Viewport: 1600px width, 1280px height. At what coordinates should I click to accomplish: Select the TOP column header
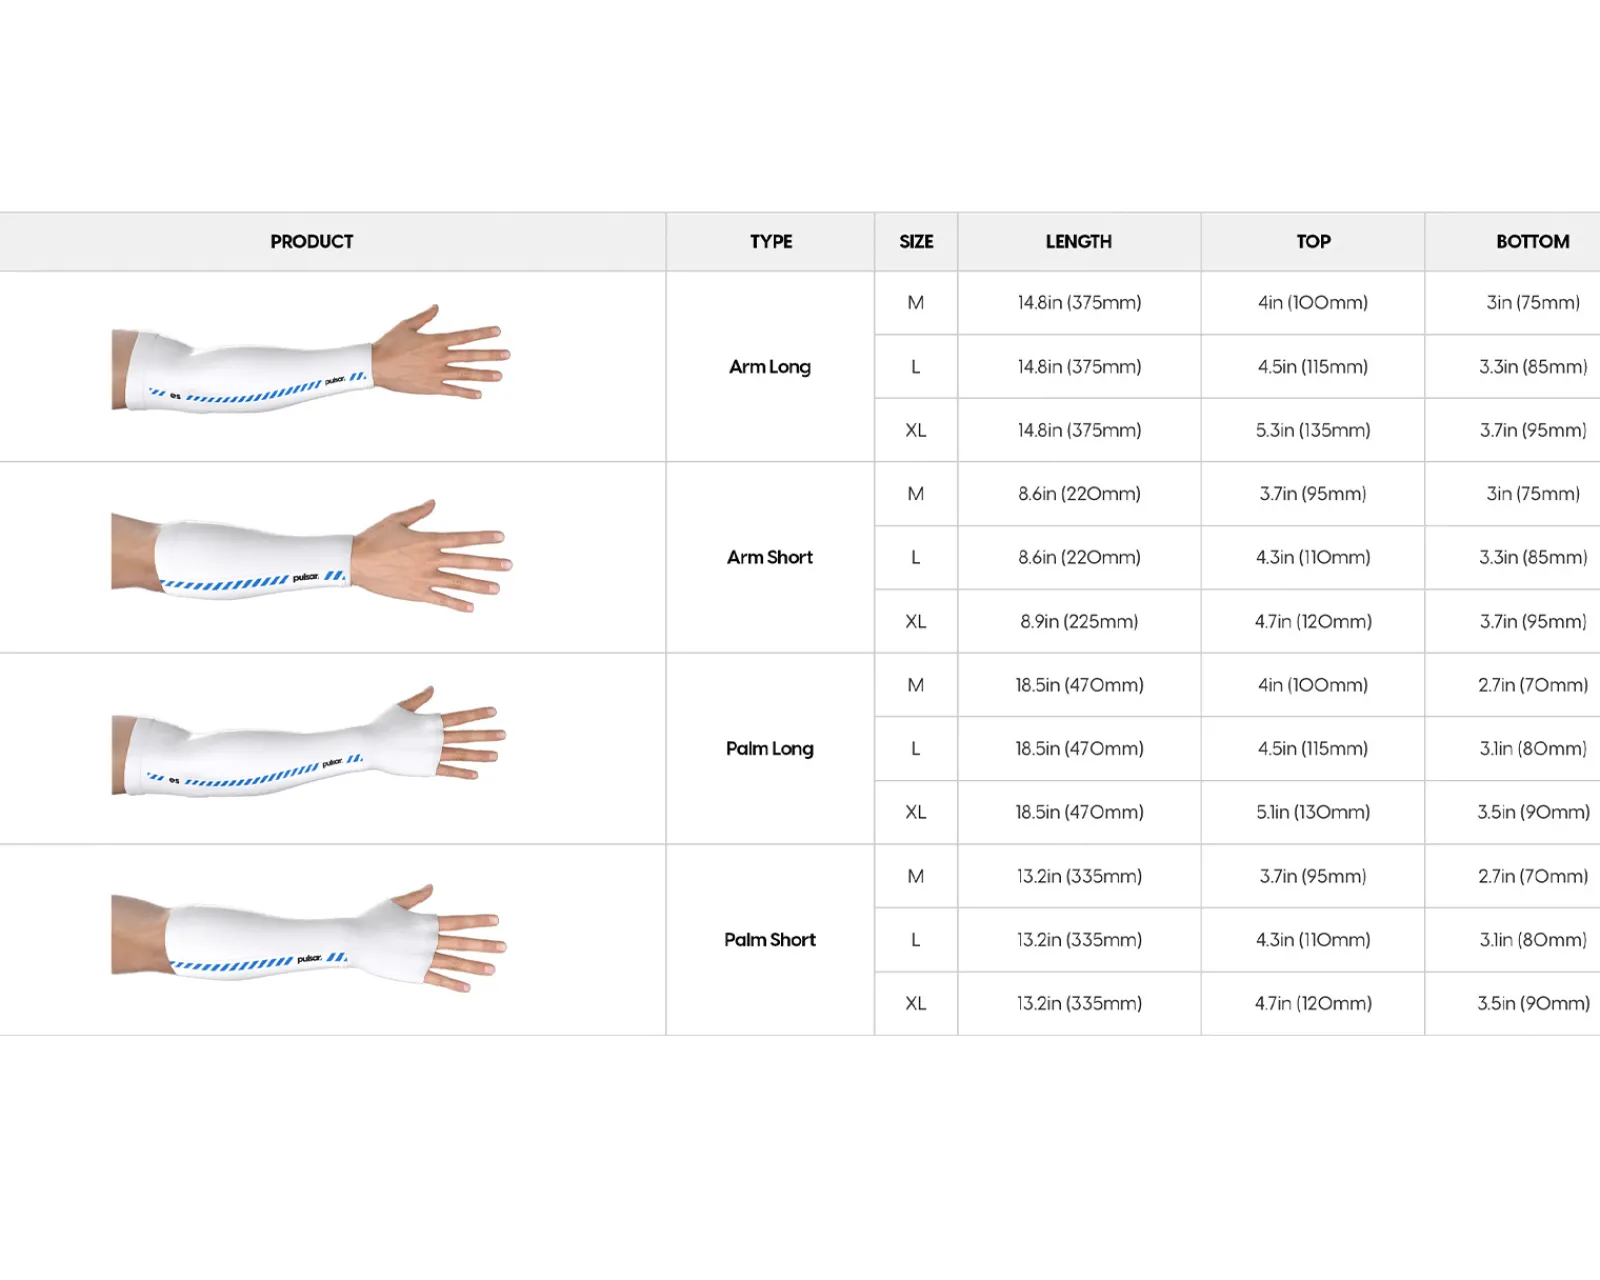click(x=1313, y=241)
